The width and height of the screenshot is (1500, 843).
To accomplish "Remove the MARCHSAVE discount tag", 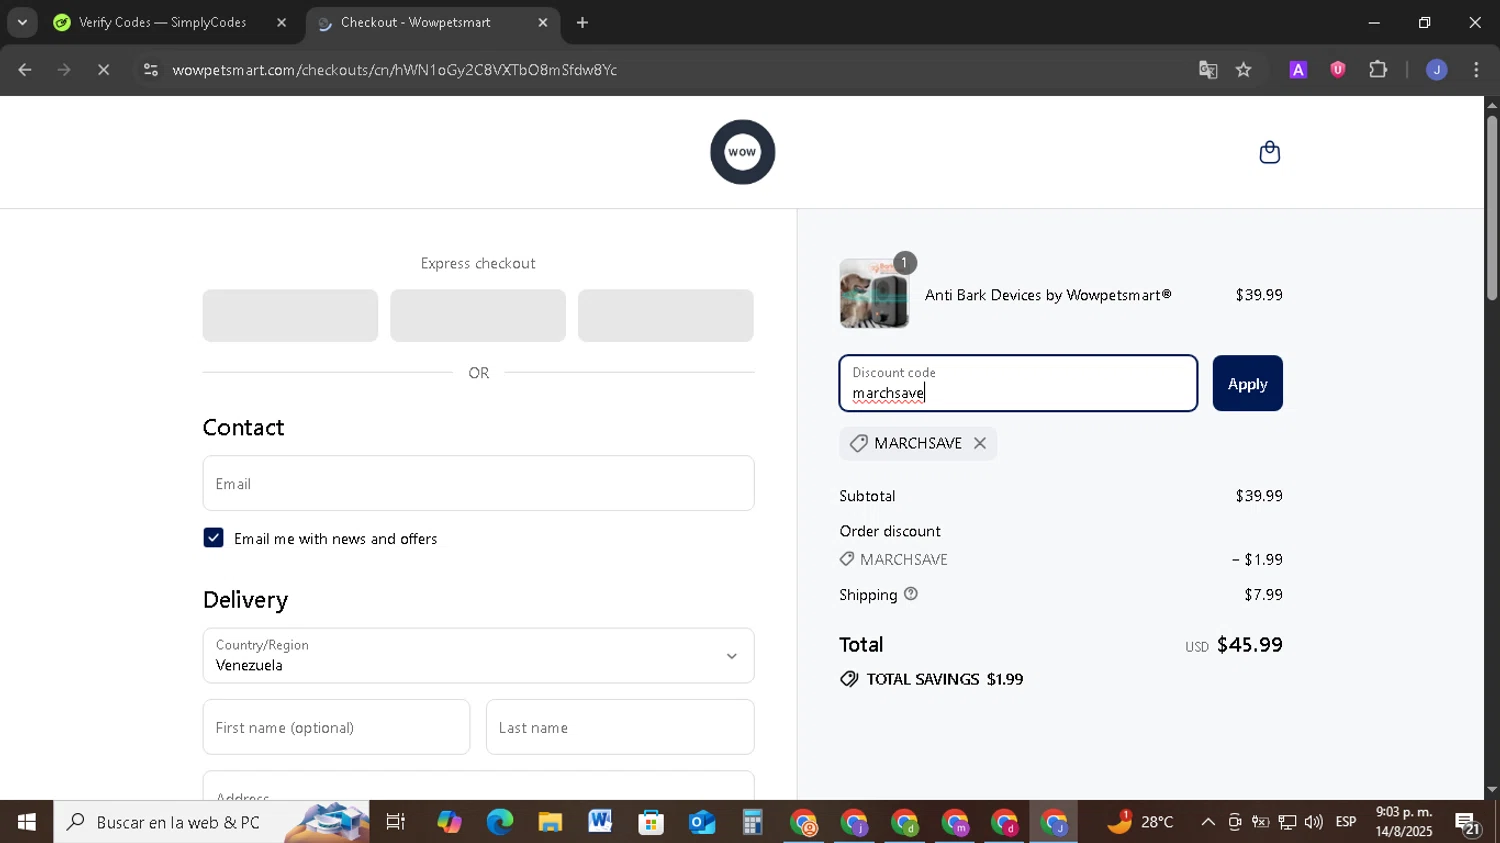I will pyautogui.click(x=980, y=443).
